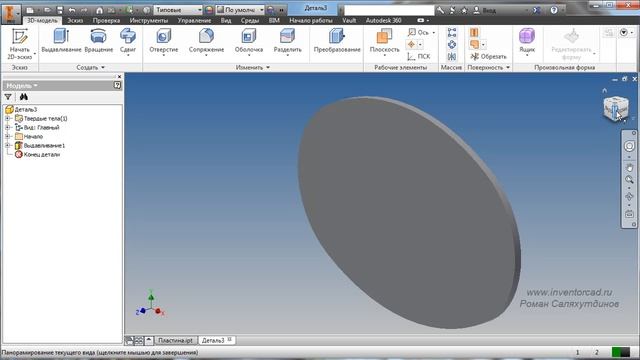Switch to the Среды ribbon tab
This screenshot has height=360, width=640.
[250, 20]
